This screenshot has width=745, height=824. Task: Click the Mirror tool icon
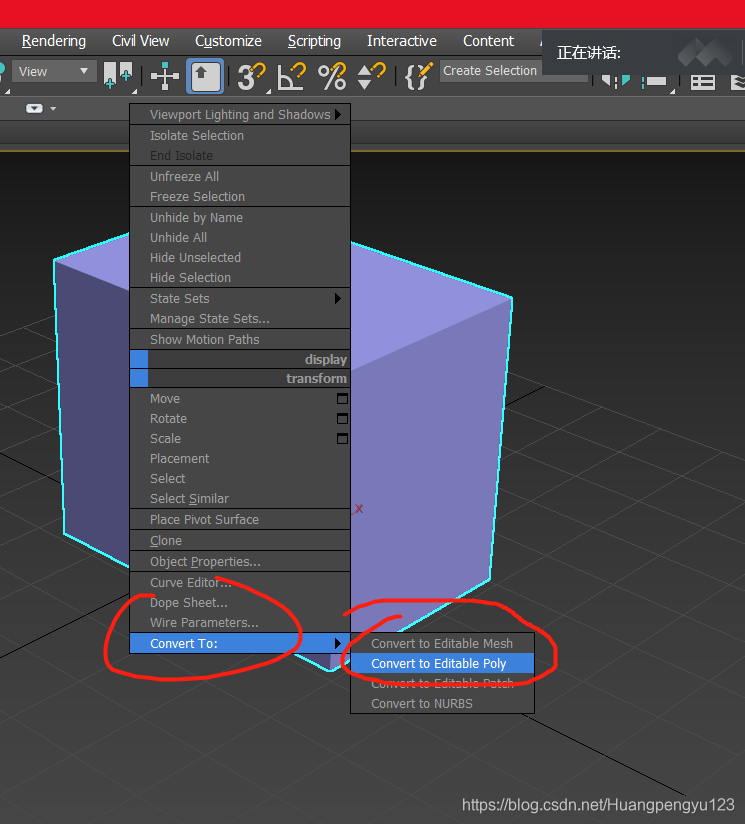[x=615, y=81]
